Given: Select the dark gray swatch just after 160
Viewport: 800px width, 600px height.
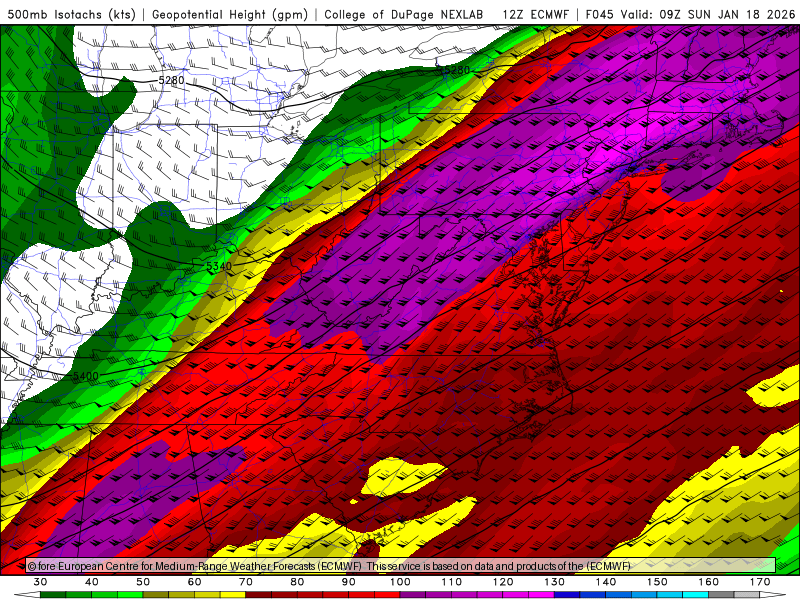Looking at the screenshot, I should [721, 595].
